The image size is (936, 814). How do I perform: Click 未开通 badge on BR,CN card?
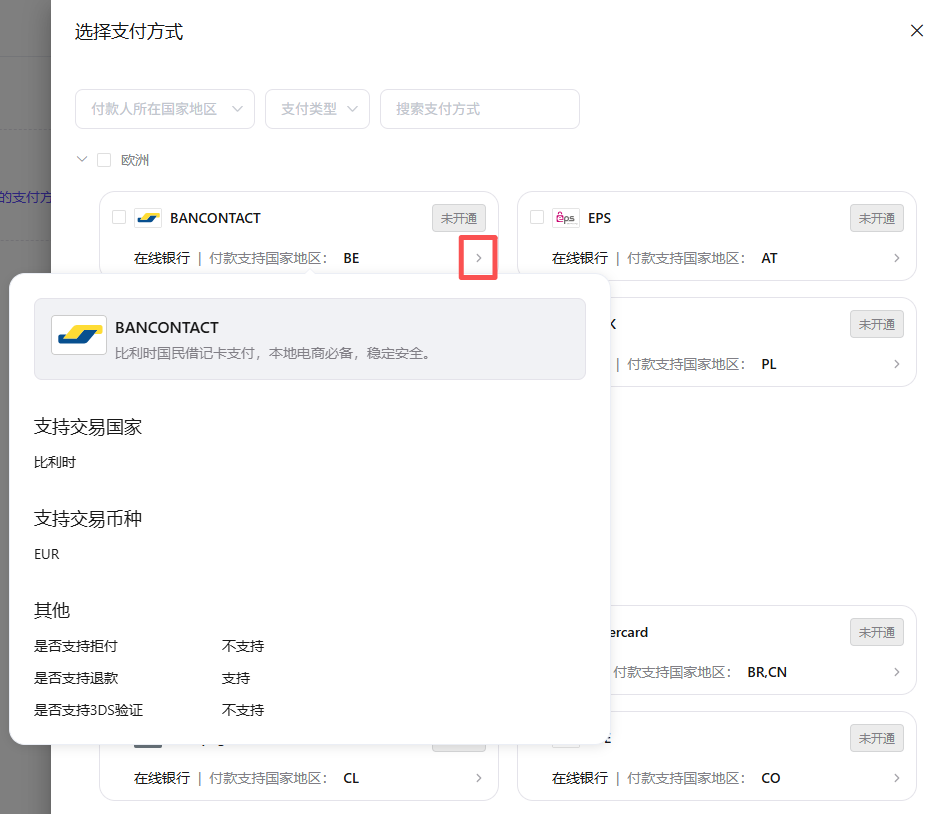pyautogui.click(x=876, y=633)
